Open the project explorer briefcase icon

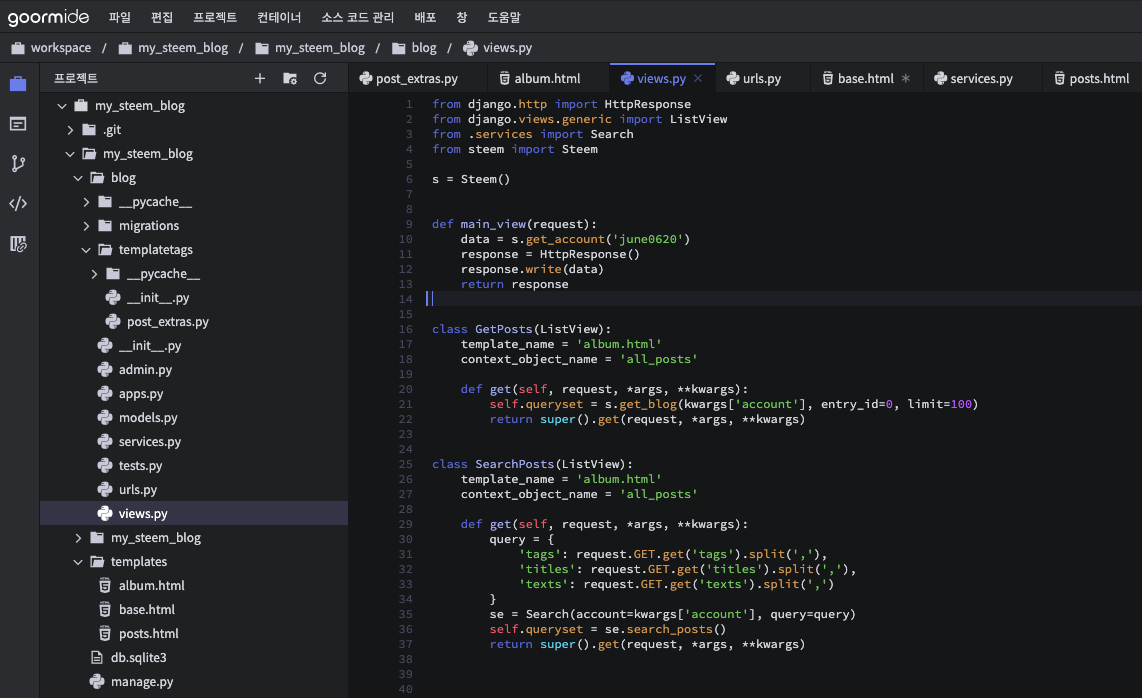pos(18,84)
